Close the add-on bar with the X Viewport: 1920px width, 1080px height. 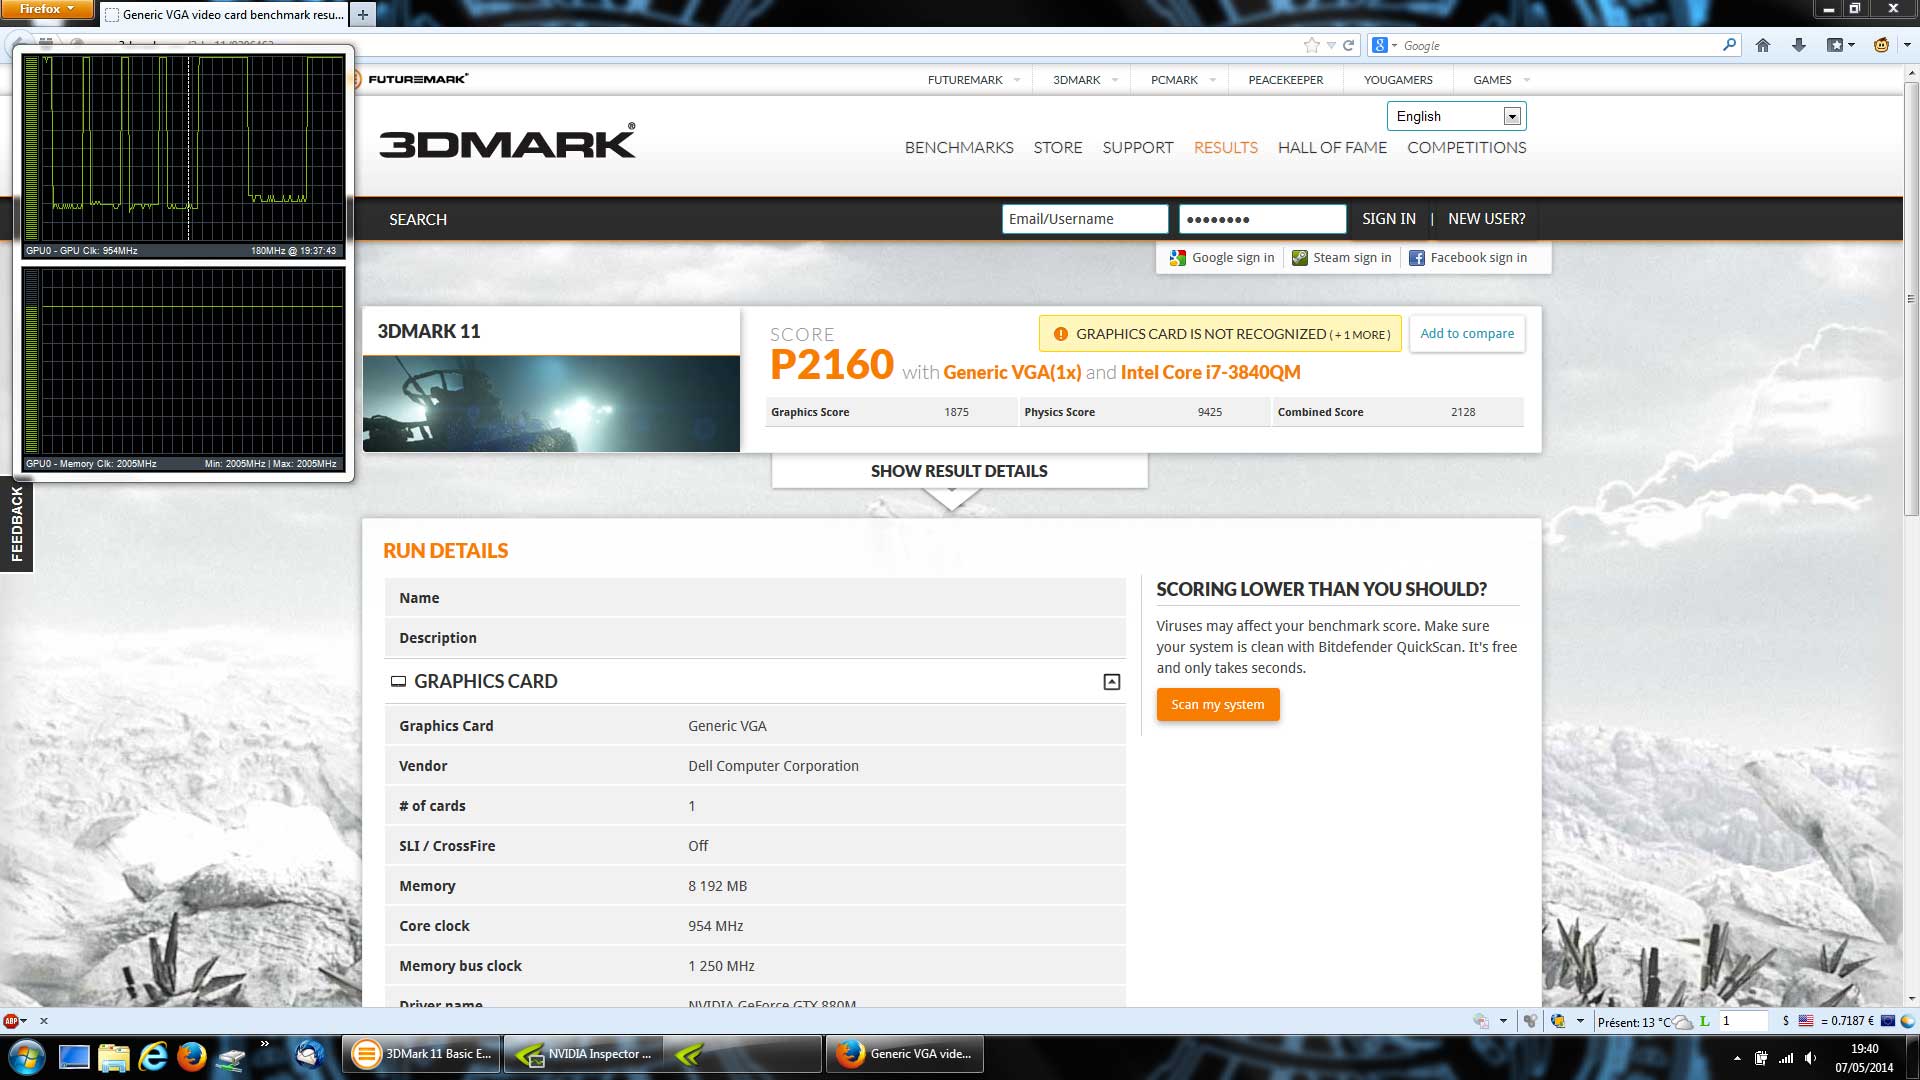44,1021
